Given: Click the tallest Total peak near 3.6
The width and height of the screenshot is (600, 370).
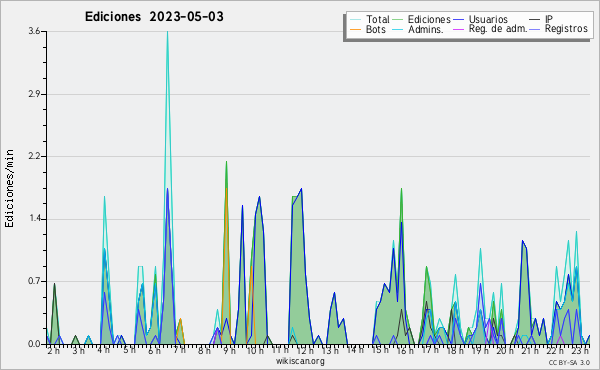Looking at the screenshot, I should point(167,32).
